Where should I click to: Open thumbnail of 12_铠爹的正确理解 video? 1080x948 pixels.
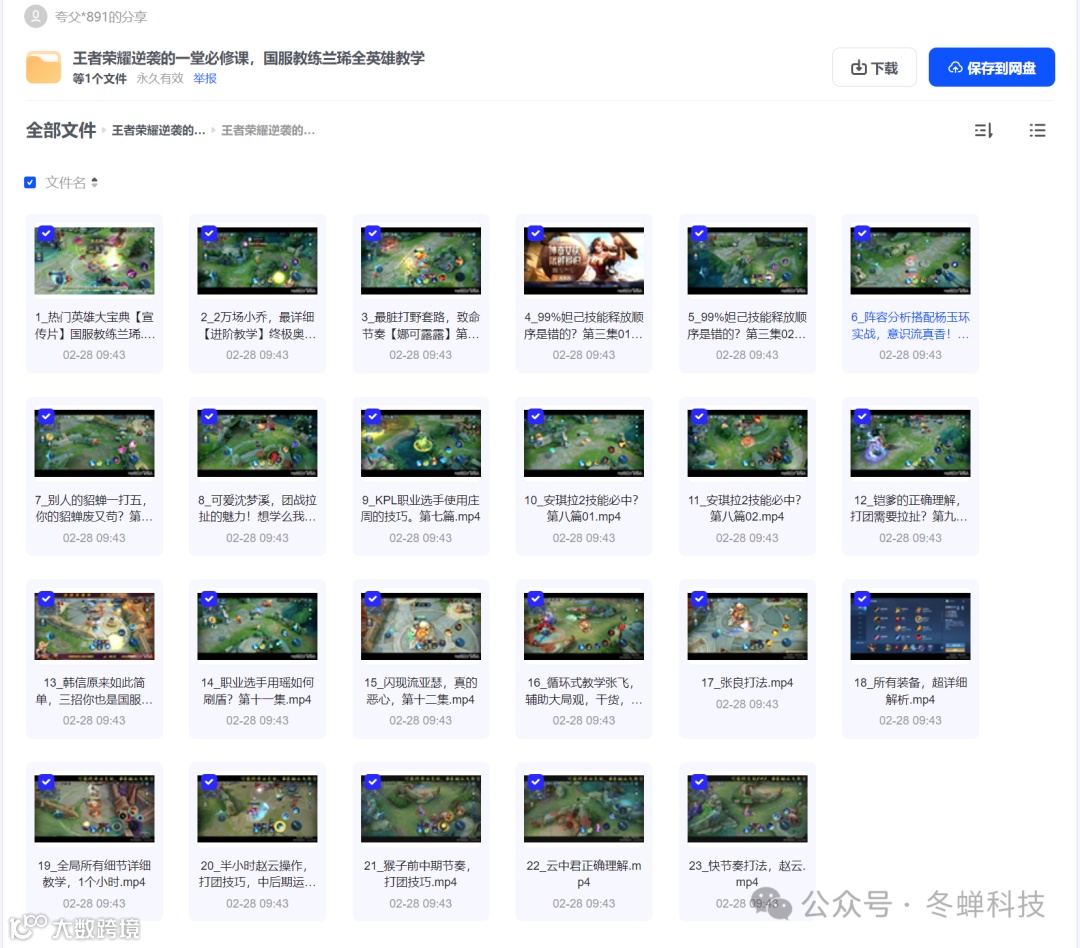[x=911, y=444]
